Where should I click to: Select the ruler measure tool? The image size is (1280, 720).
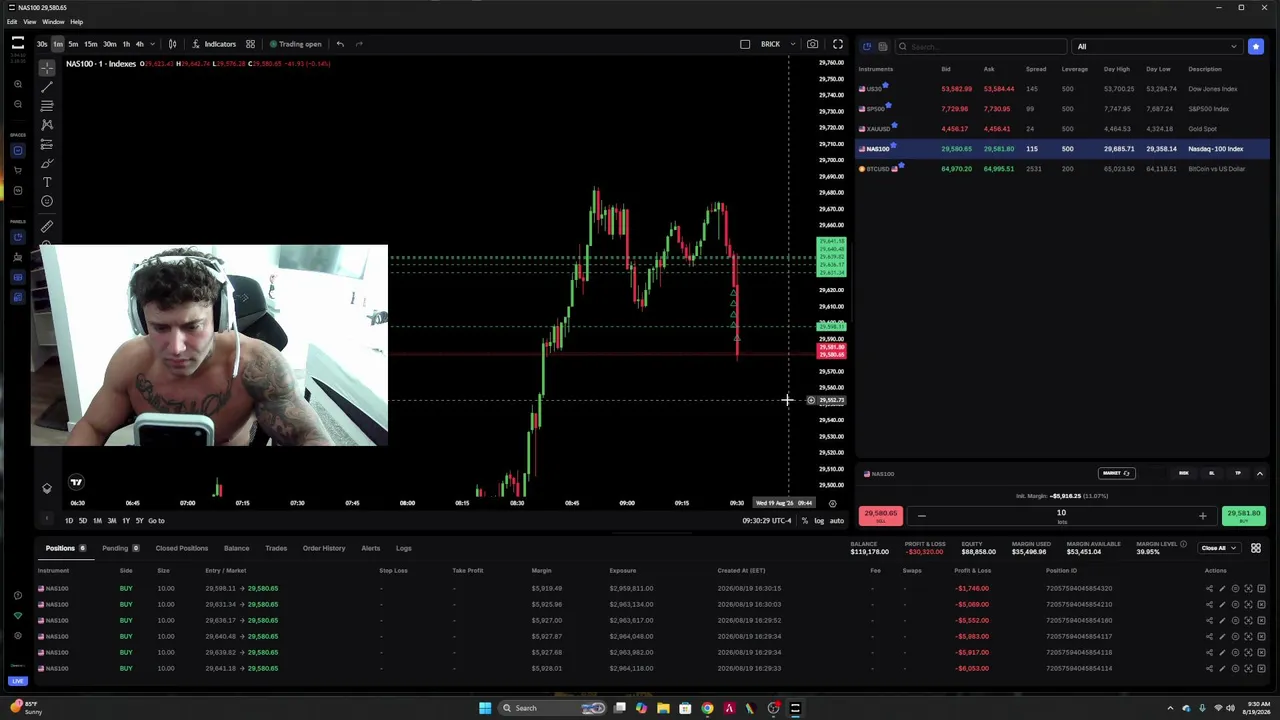[x=47, y=226]
